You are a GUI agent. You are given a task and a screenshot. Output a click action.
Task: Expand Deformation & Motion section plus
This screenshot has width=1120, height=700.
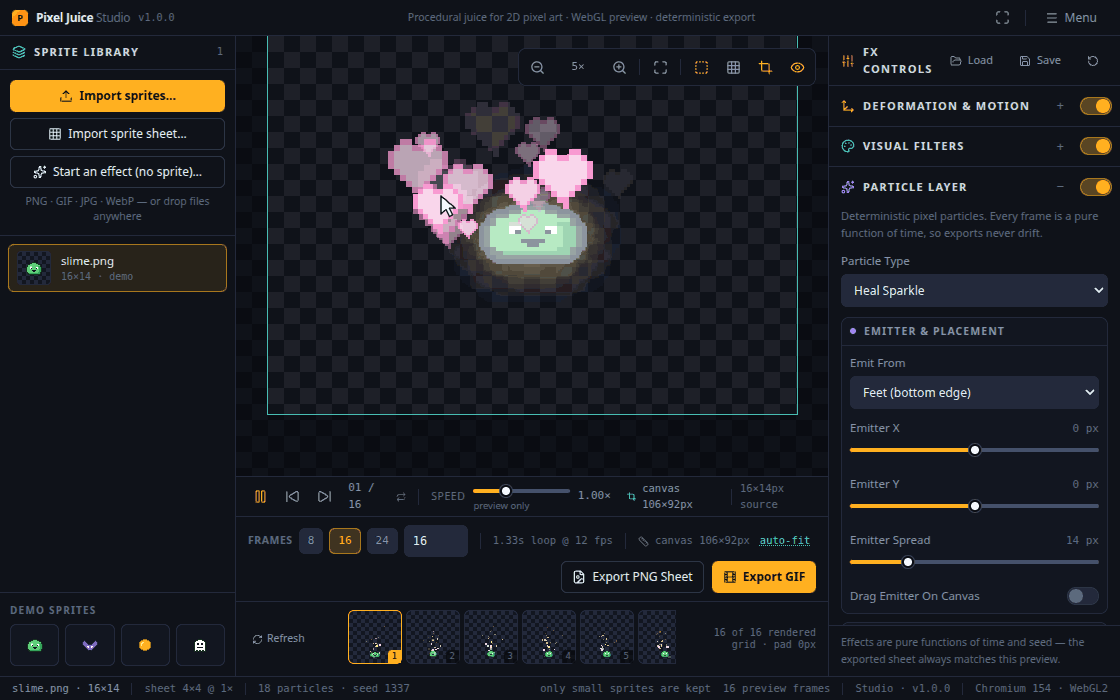pyautogui.click(x=1060, y=106)
